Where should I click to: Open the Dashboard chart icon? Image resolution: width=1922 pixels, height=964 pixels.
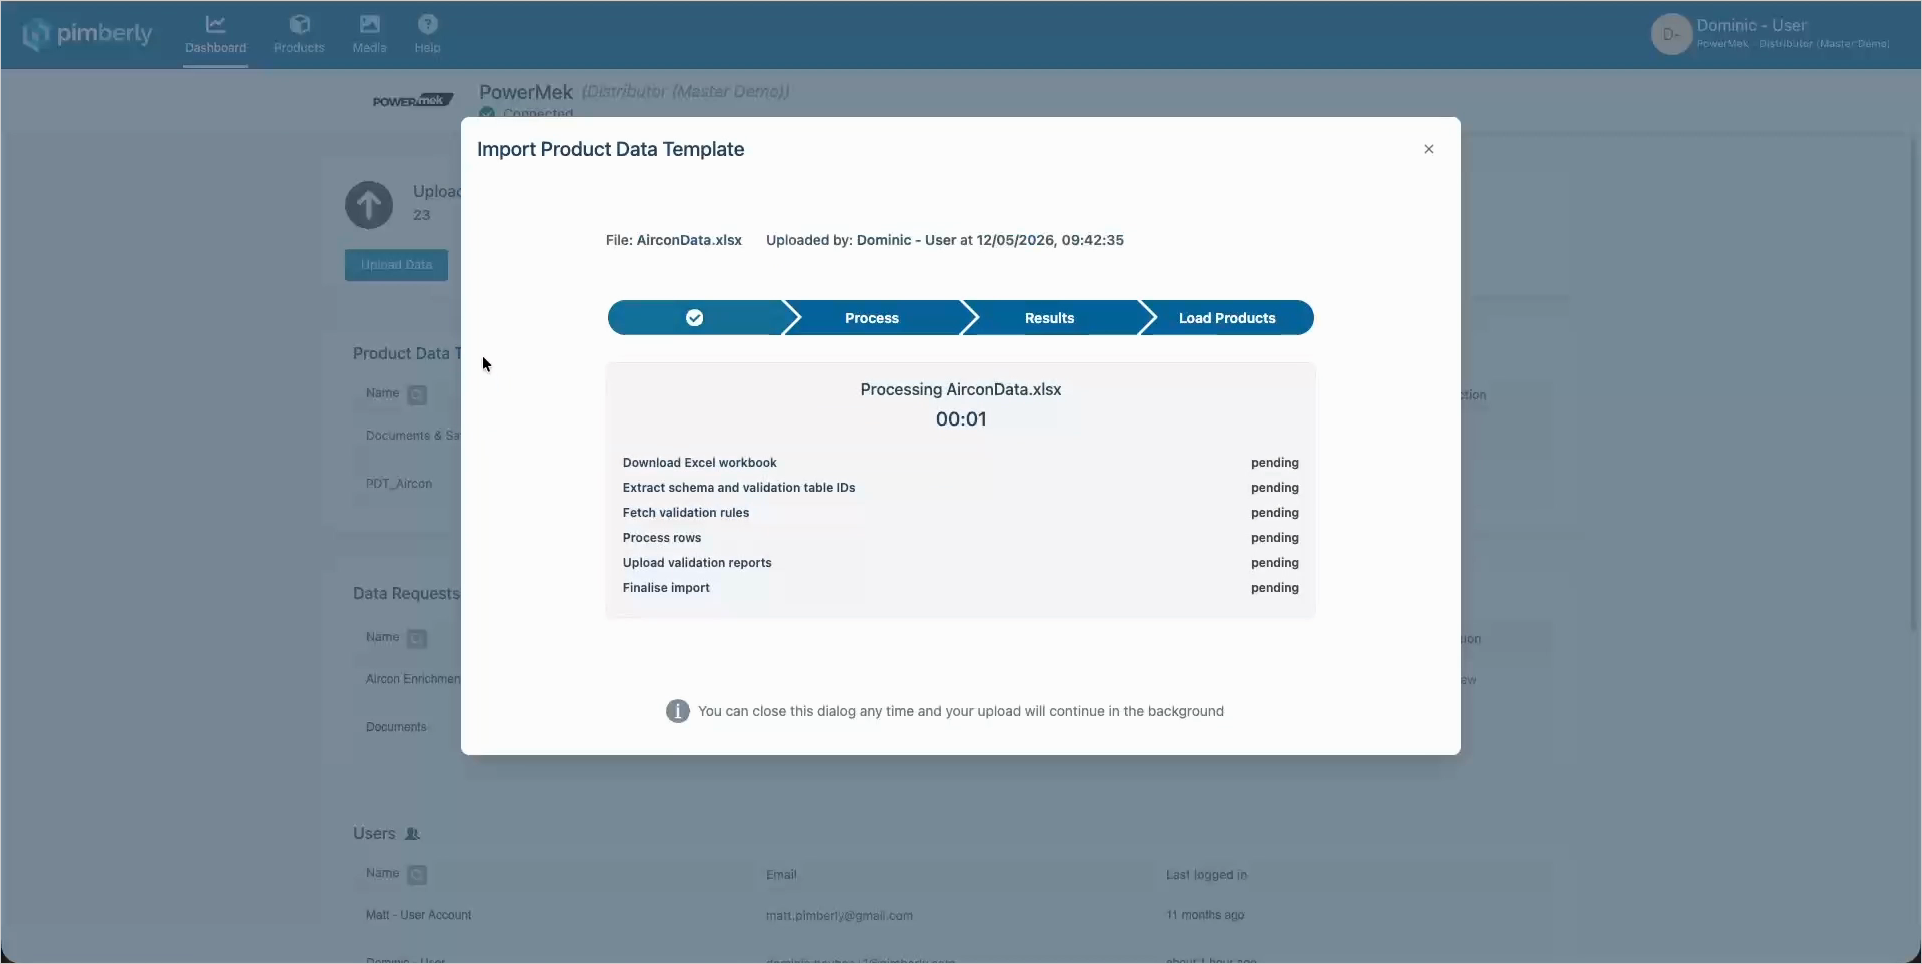[215, 24]
